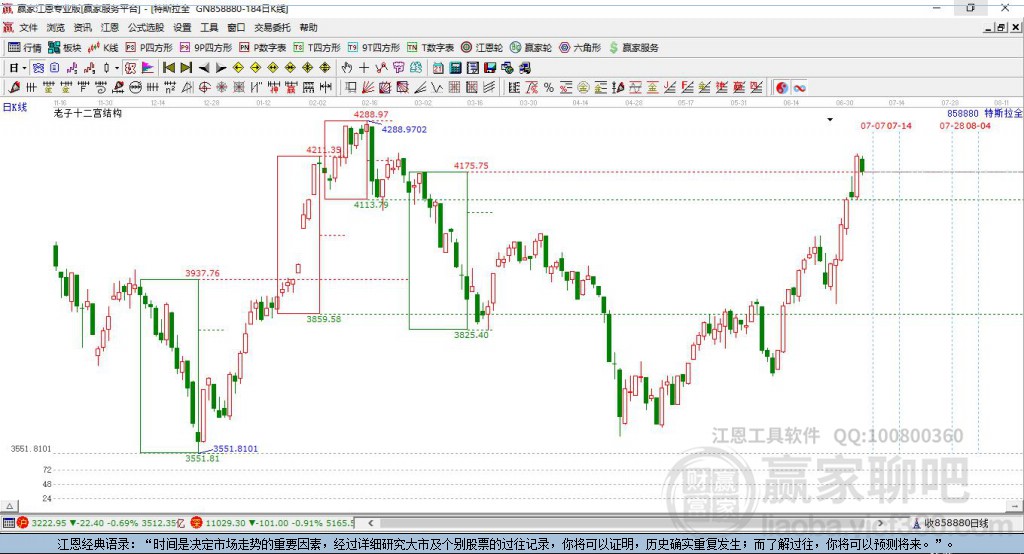Image resolution: width=1024 pixels, height=554 pixels.
Task: Open the 9P四方形 tool
Action: 206,48
